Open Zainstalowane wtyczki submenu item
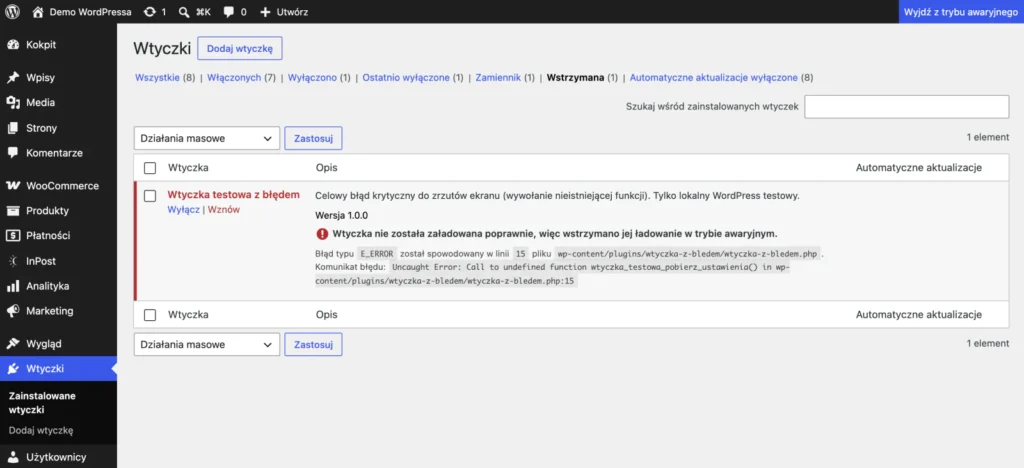 (42, 403)
